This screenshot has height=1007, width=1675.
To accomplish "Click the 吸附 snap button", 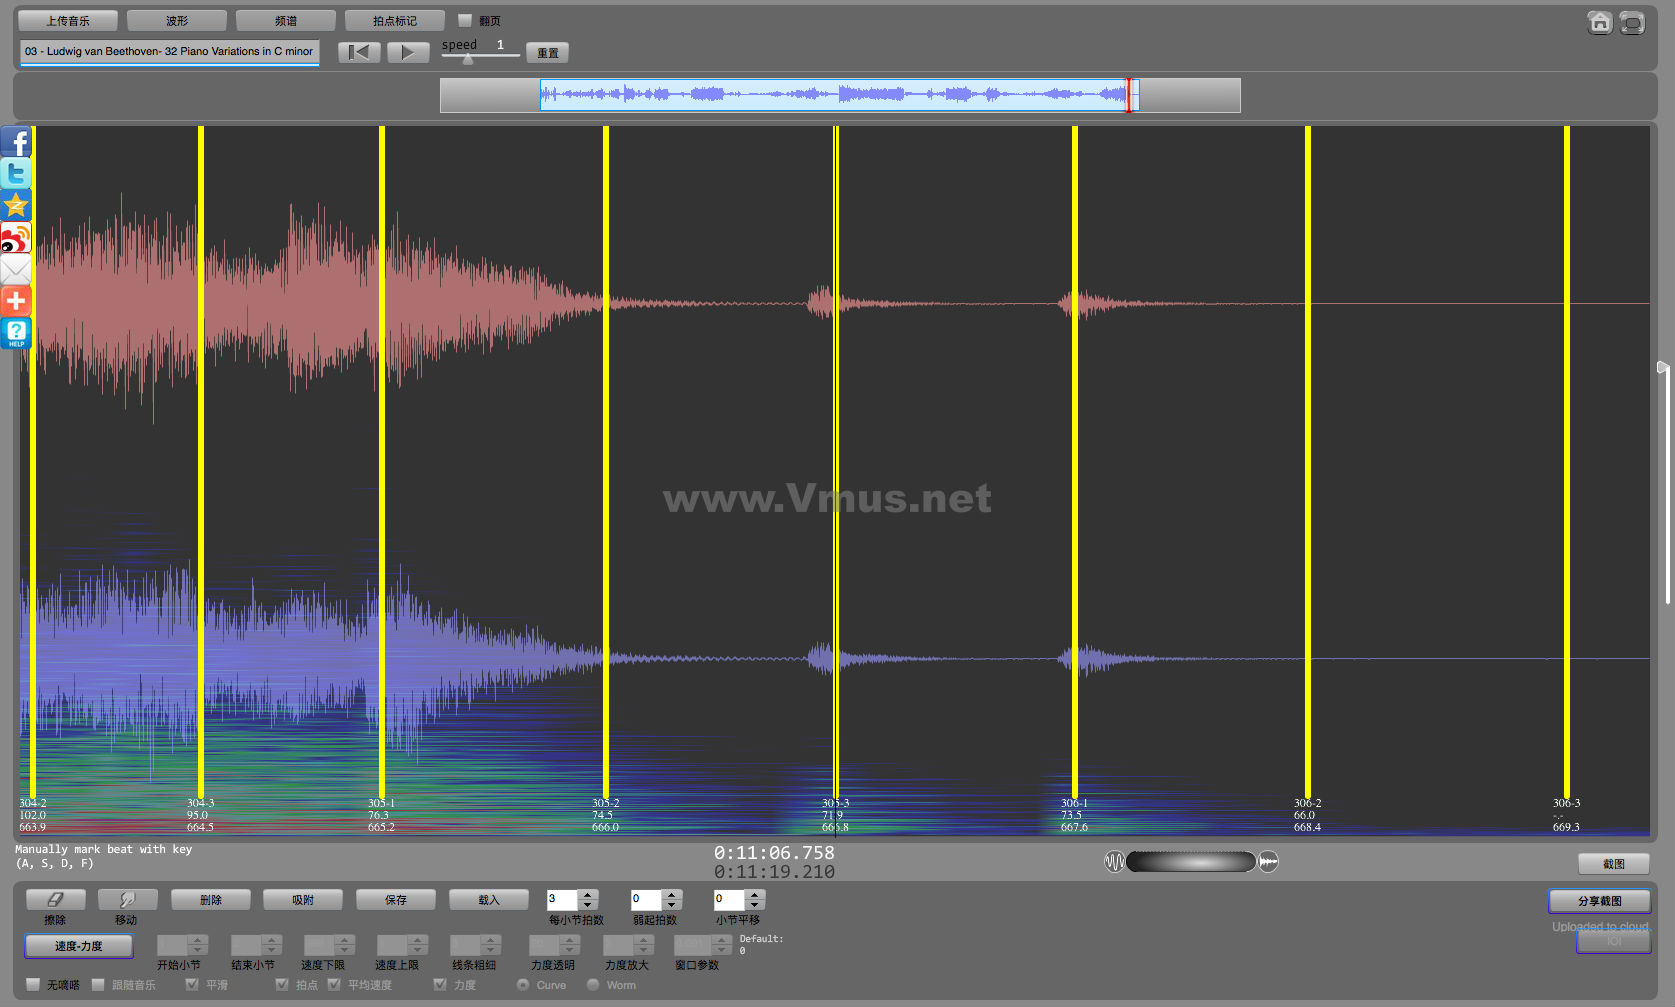I will (x=303, y=899).
